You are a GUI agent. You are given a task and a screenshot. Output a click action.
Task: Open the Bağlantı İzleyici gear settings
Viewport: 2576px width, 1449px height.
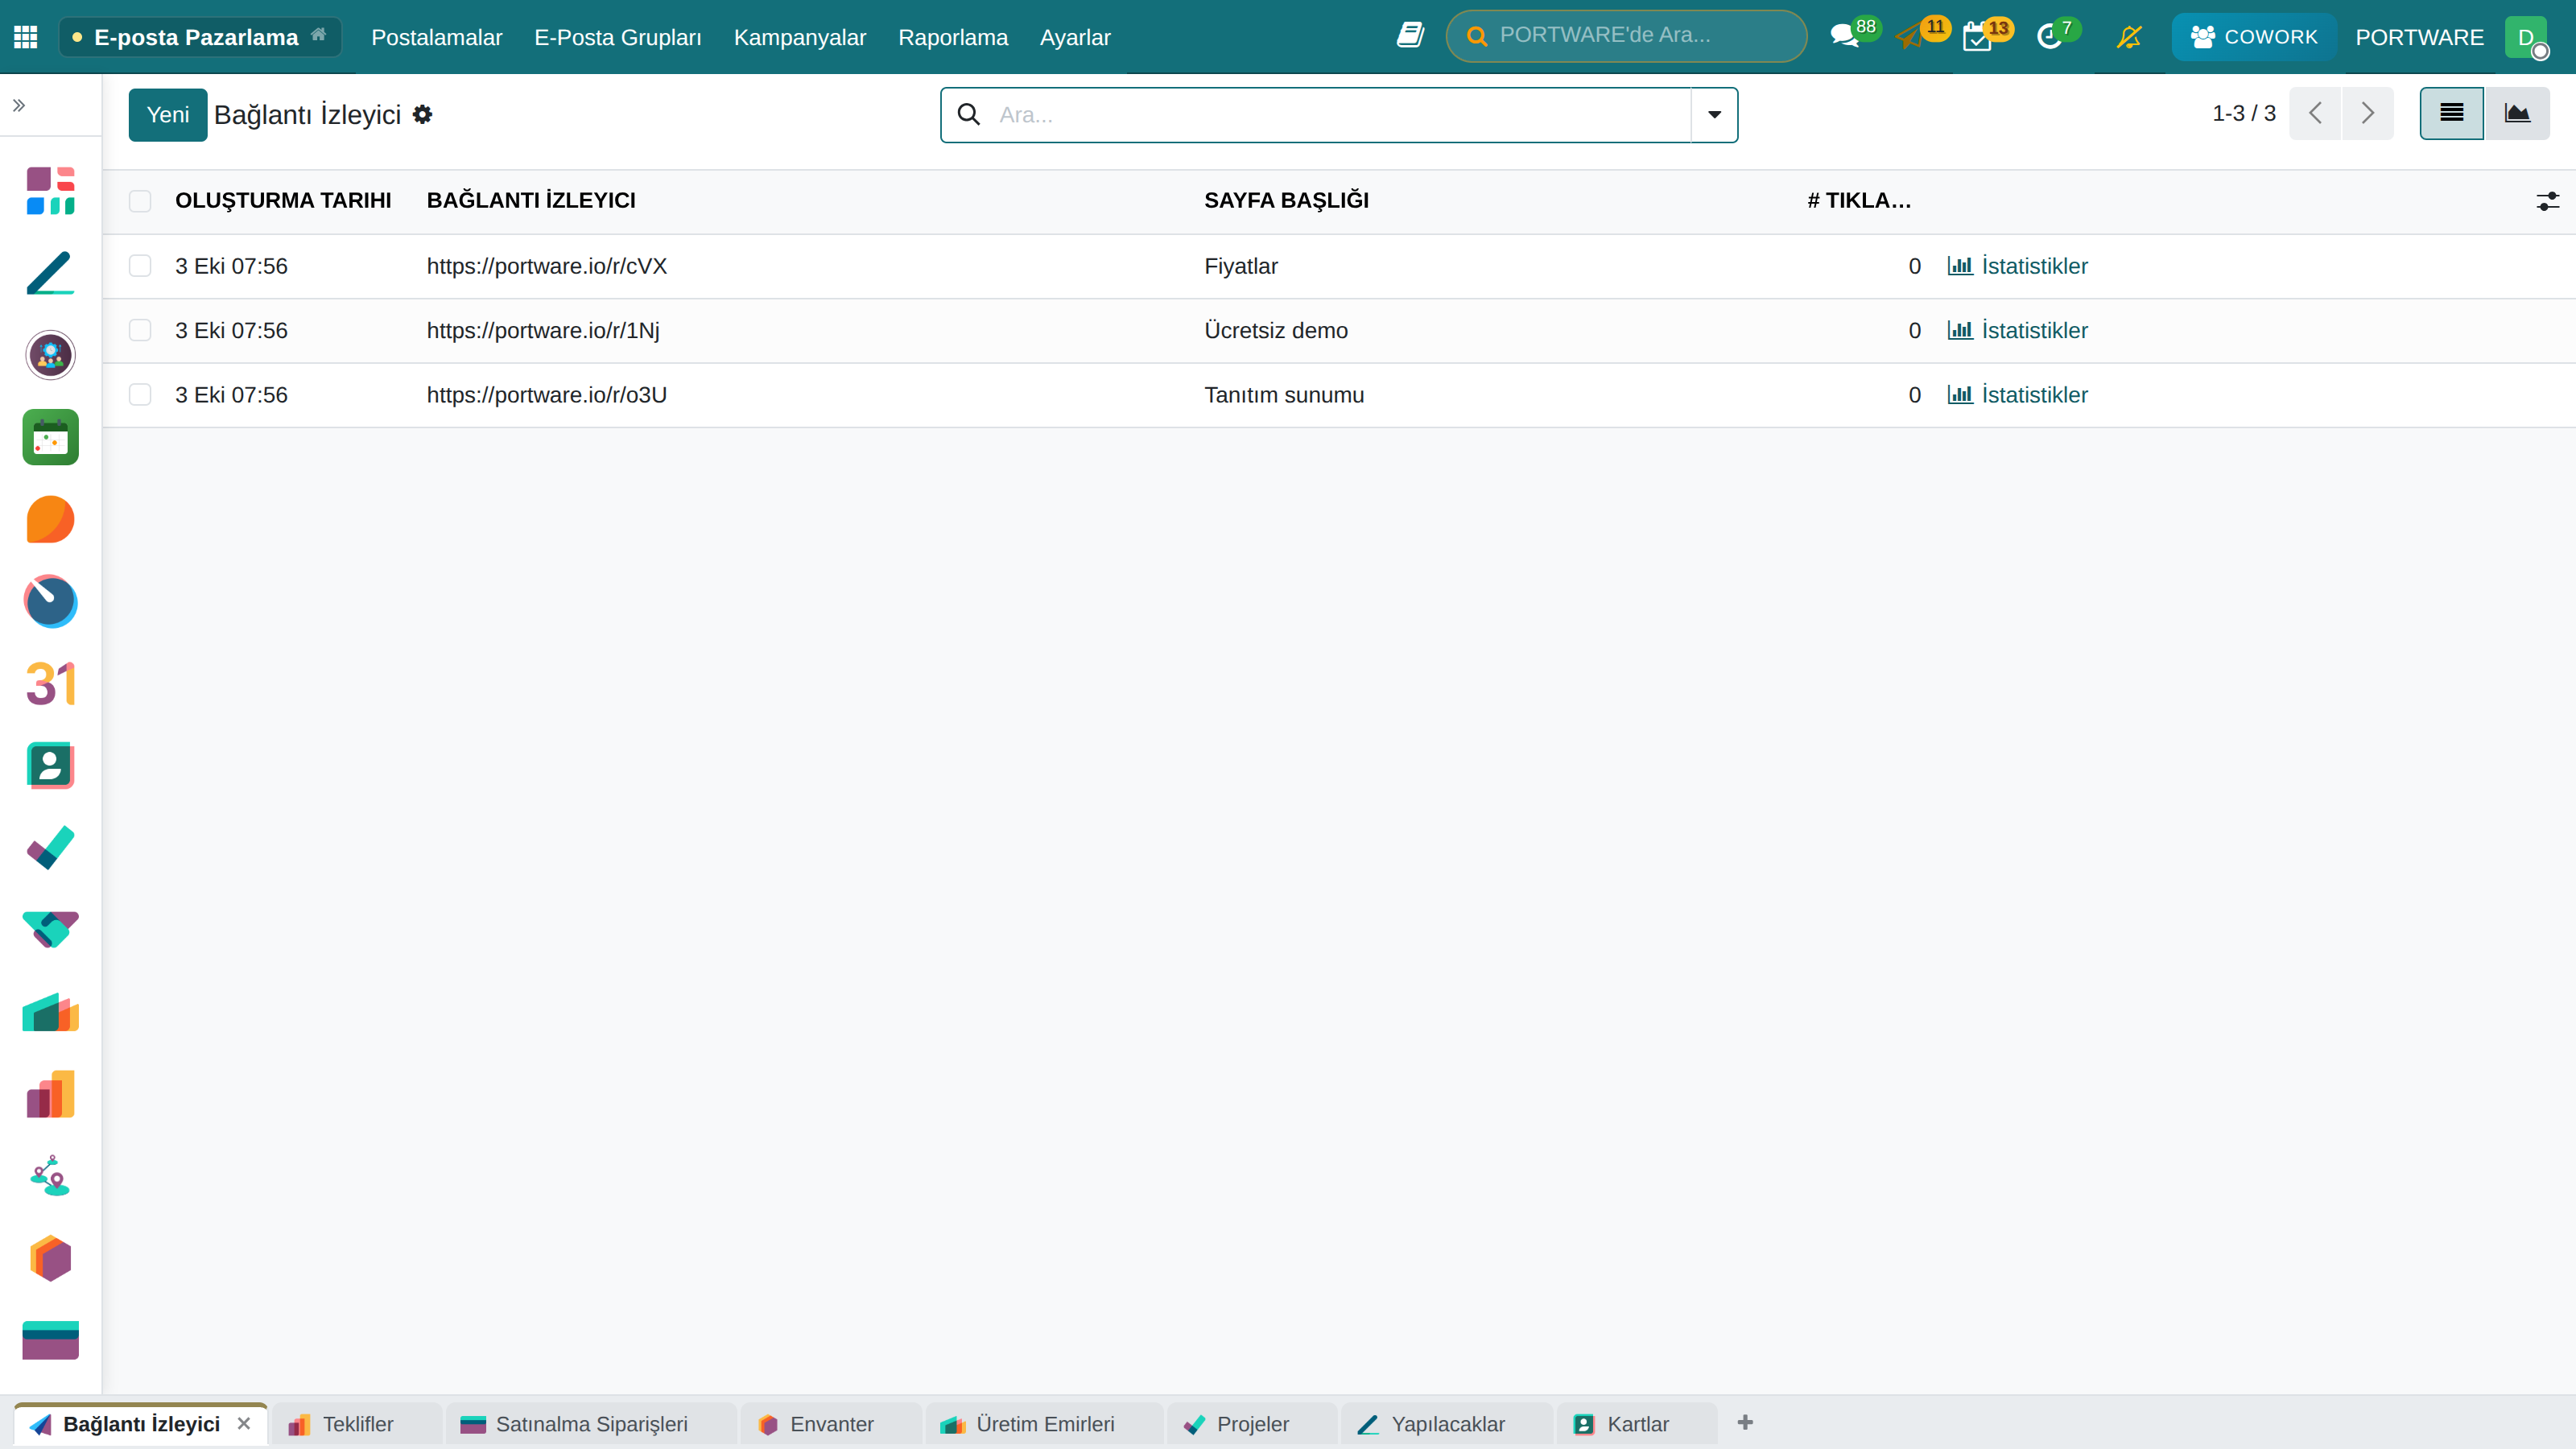pos(423,114)
